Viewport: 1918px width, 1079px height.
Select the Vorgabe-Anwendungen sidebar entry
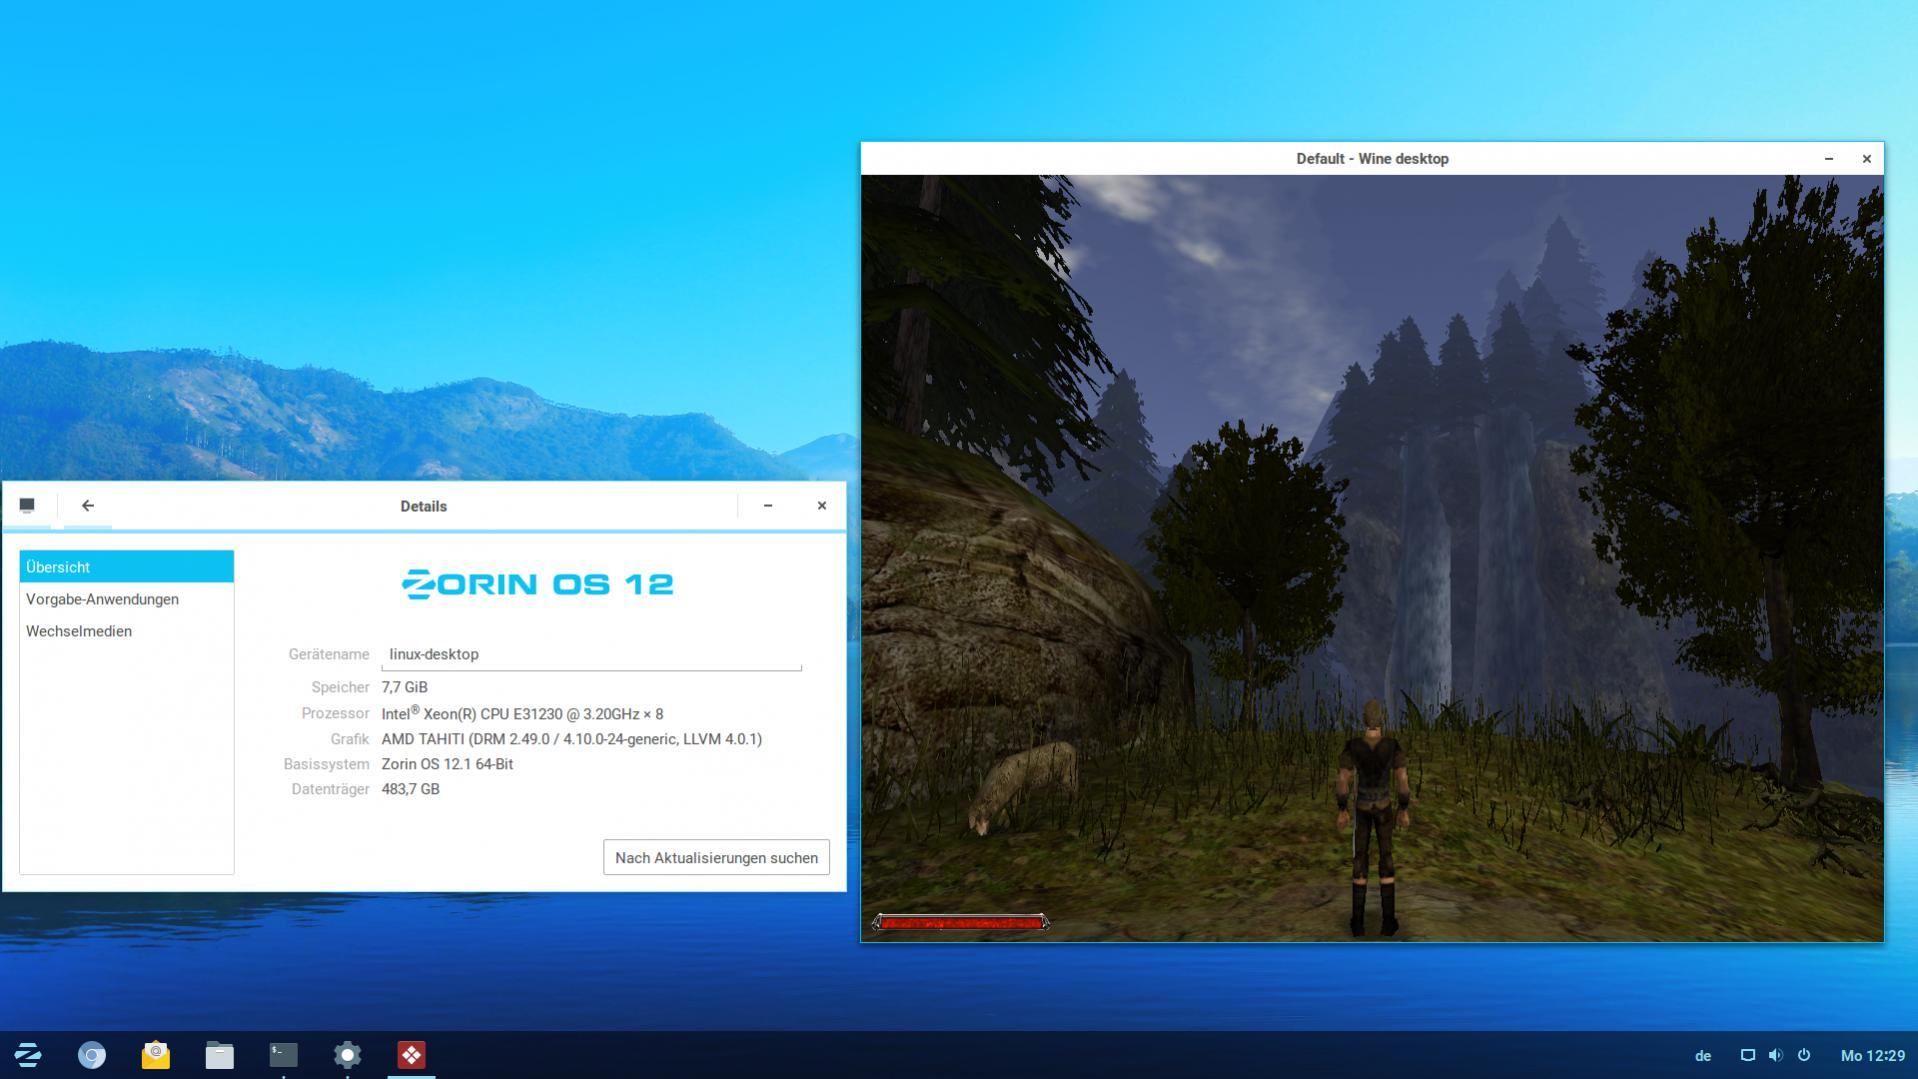(x=127, y=599)
